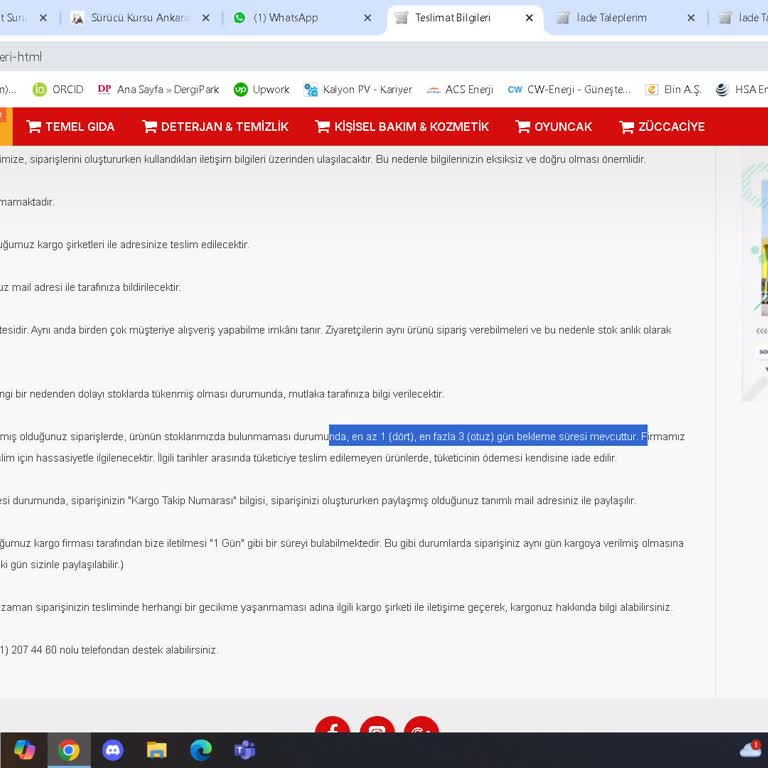Switch to the Sürücü Kursu Ankara tab
Image resolution: width=768 pixels, height=768 pixels.
pyautogui.click(x=140, y=18)
